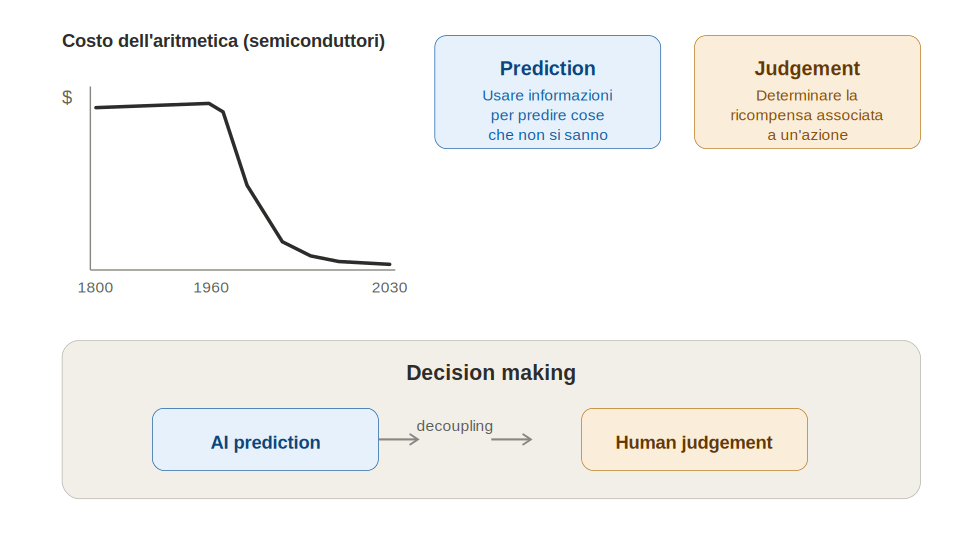Click the text Usare informazioni per predire

point(547,105)
